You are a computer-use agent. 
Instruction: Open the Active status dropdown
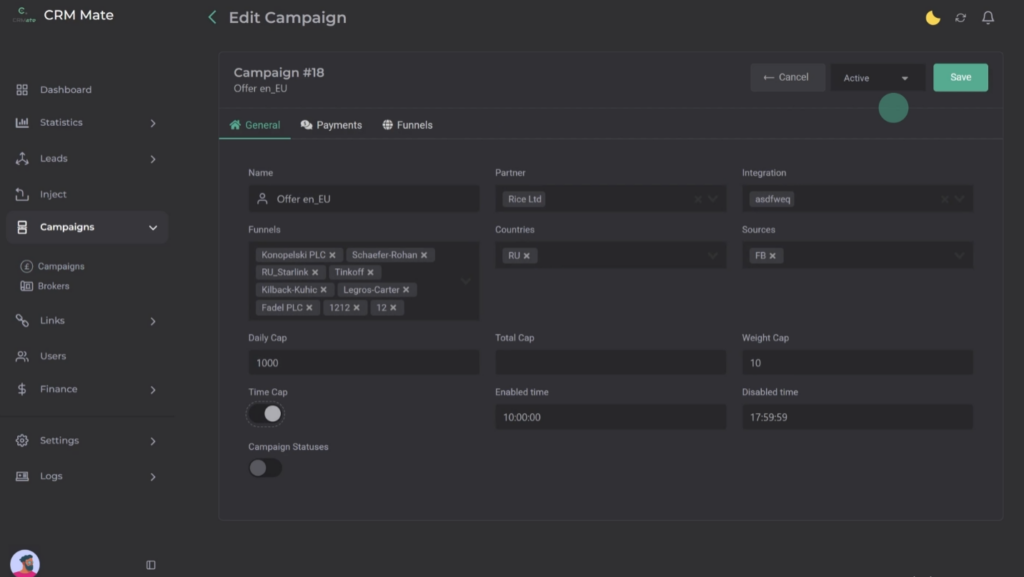(877, 78)
